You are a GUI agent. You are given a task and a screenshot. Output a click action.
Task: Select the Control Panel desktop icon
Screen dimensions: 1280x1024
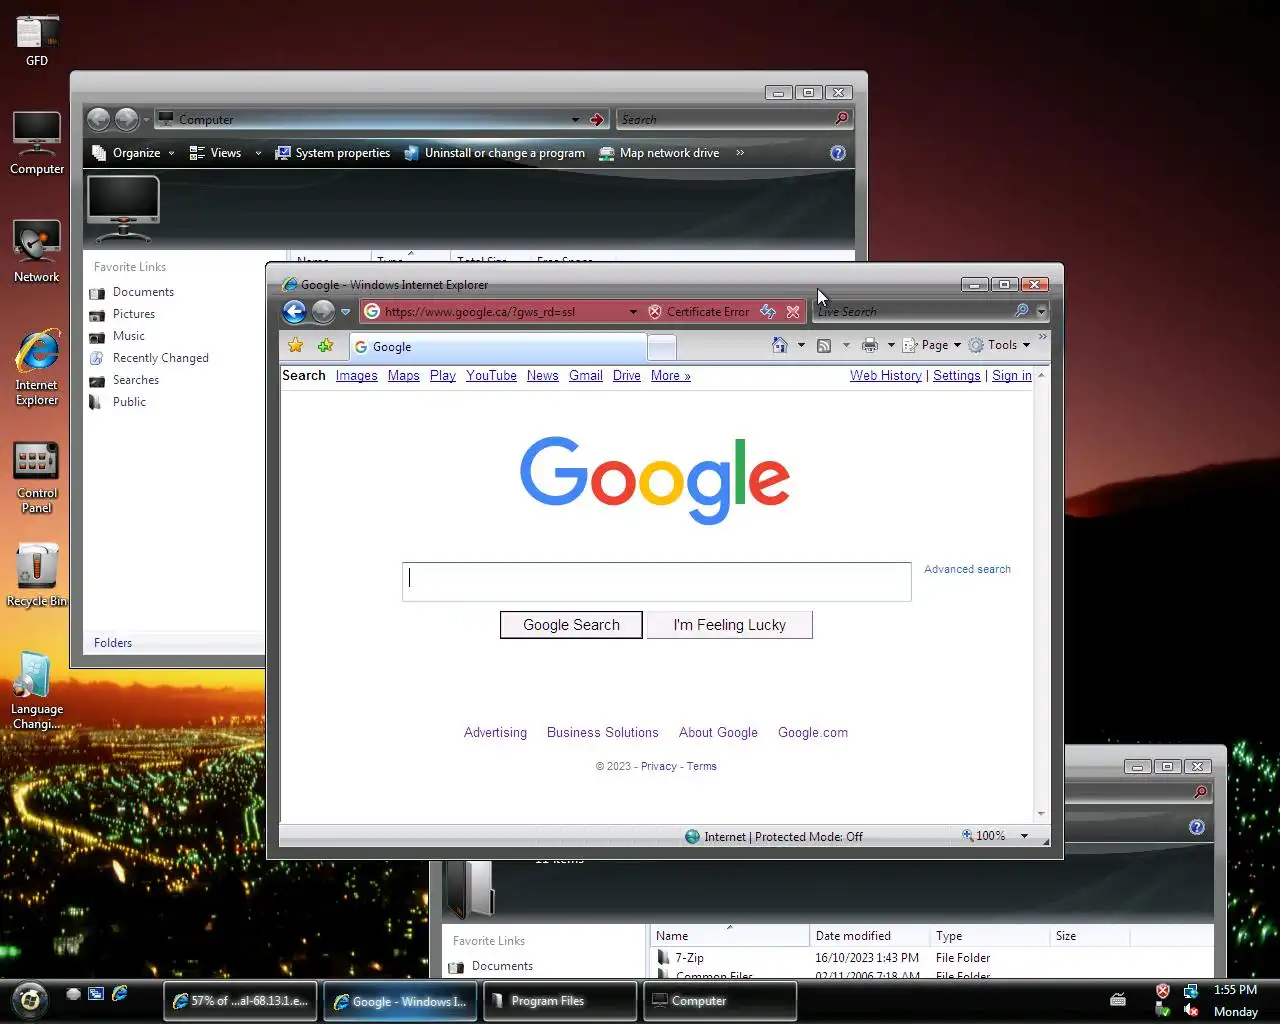pos(37,477)
